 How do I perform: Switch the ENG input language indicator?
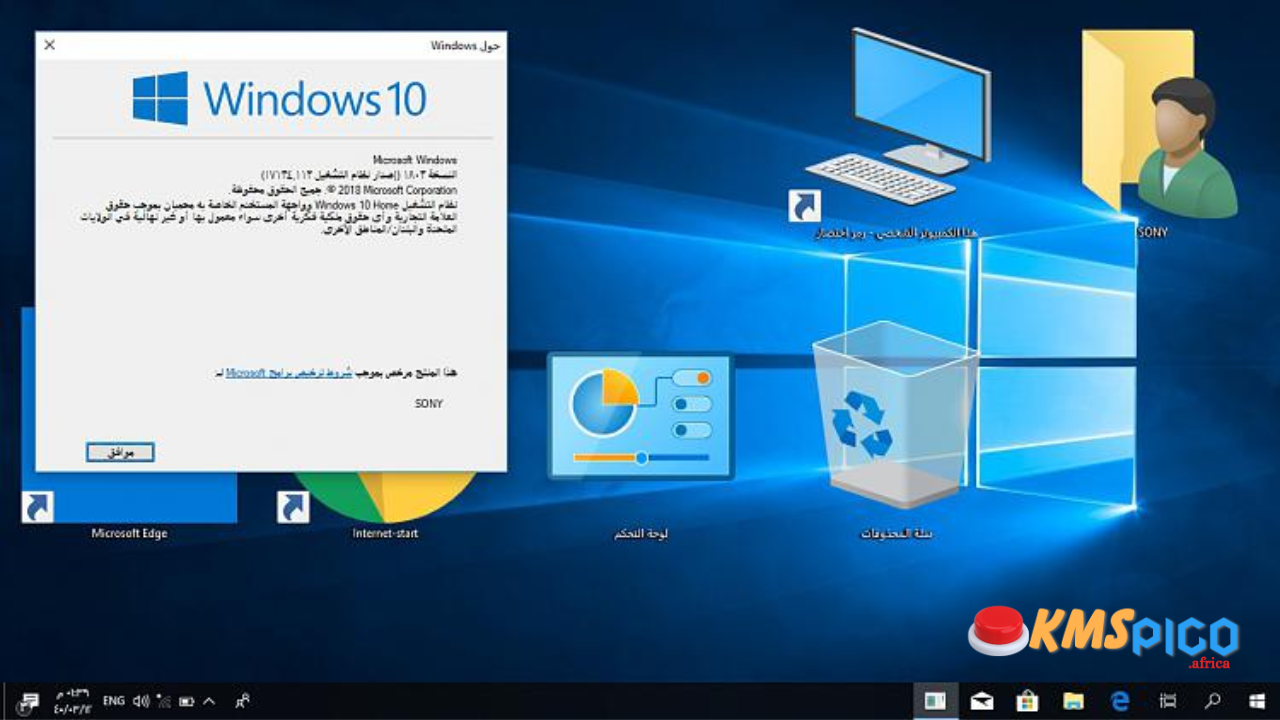[114, 701]
